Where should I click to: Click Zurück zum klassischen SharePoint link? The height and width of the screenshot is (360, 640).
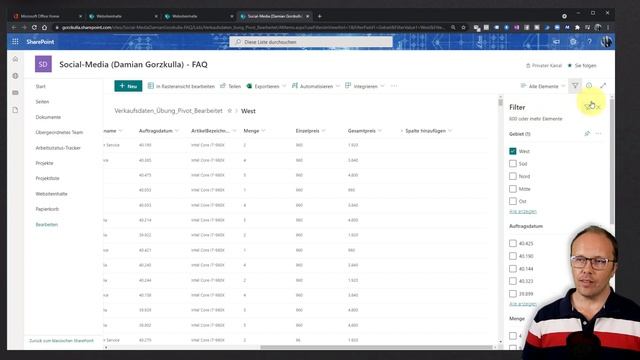tap(61, 340)
